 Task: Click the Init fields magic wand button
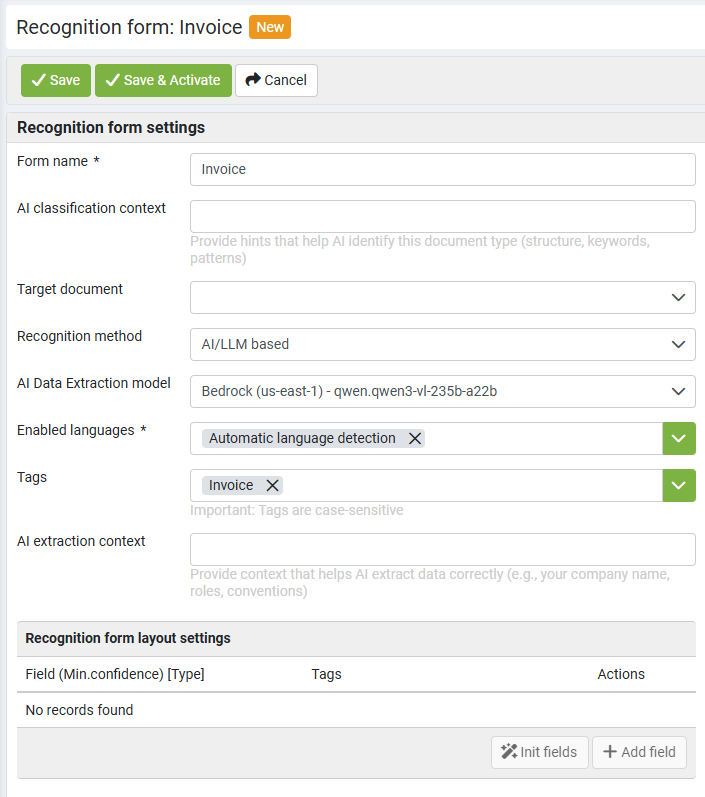click(x=539, y=752)
